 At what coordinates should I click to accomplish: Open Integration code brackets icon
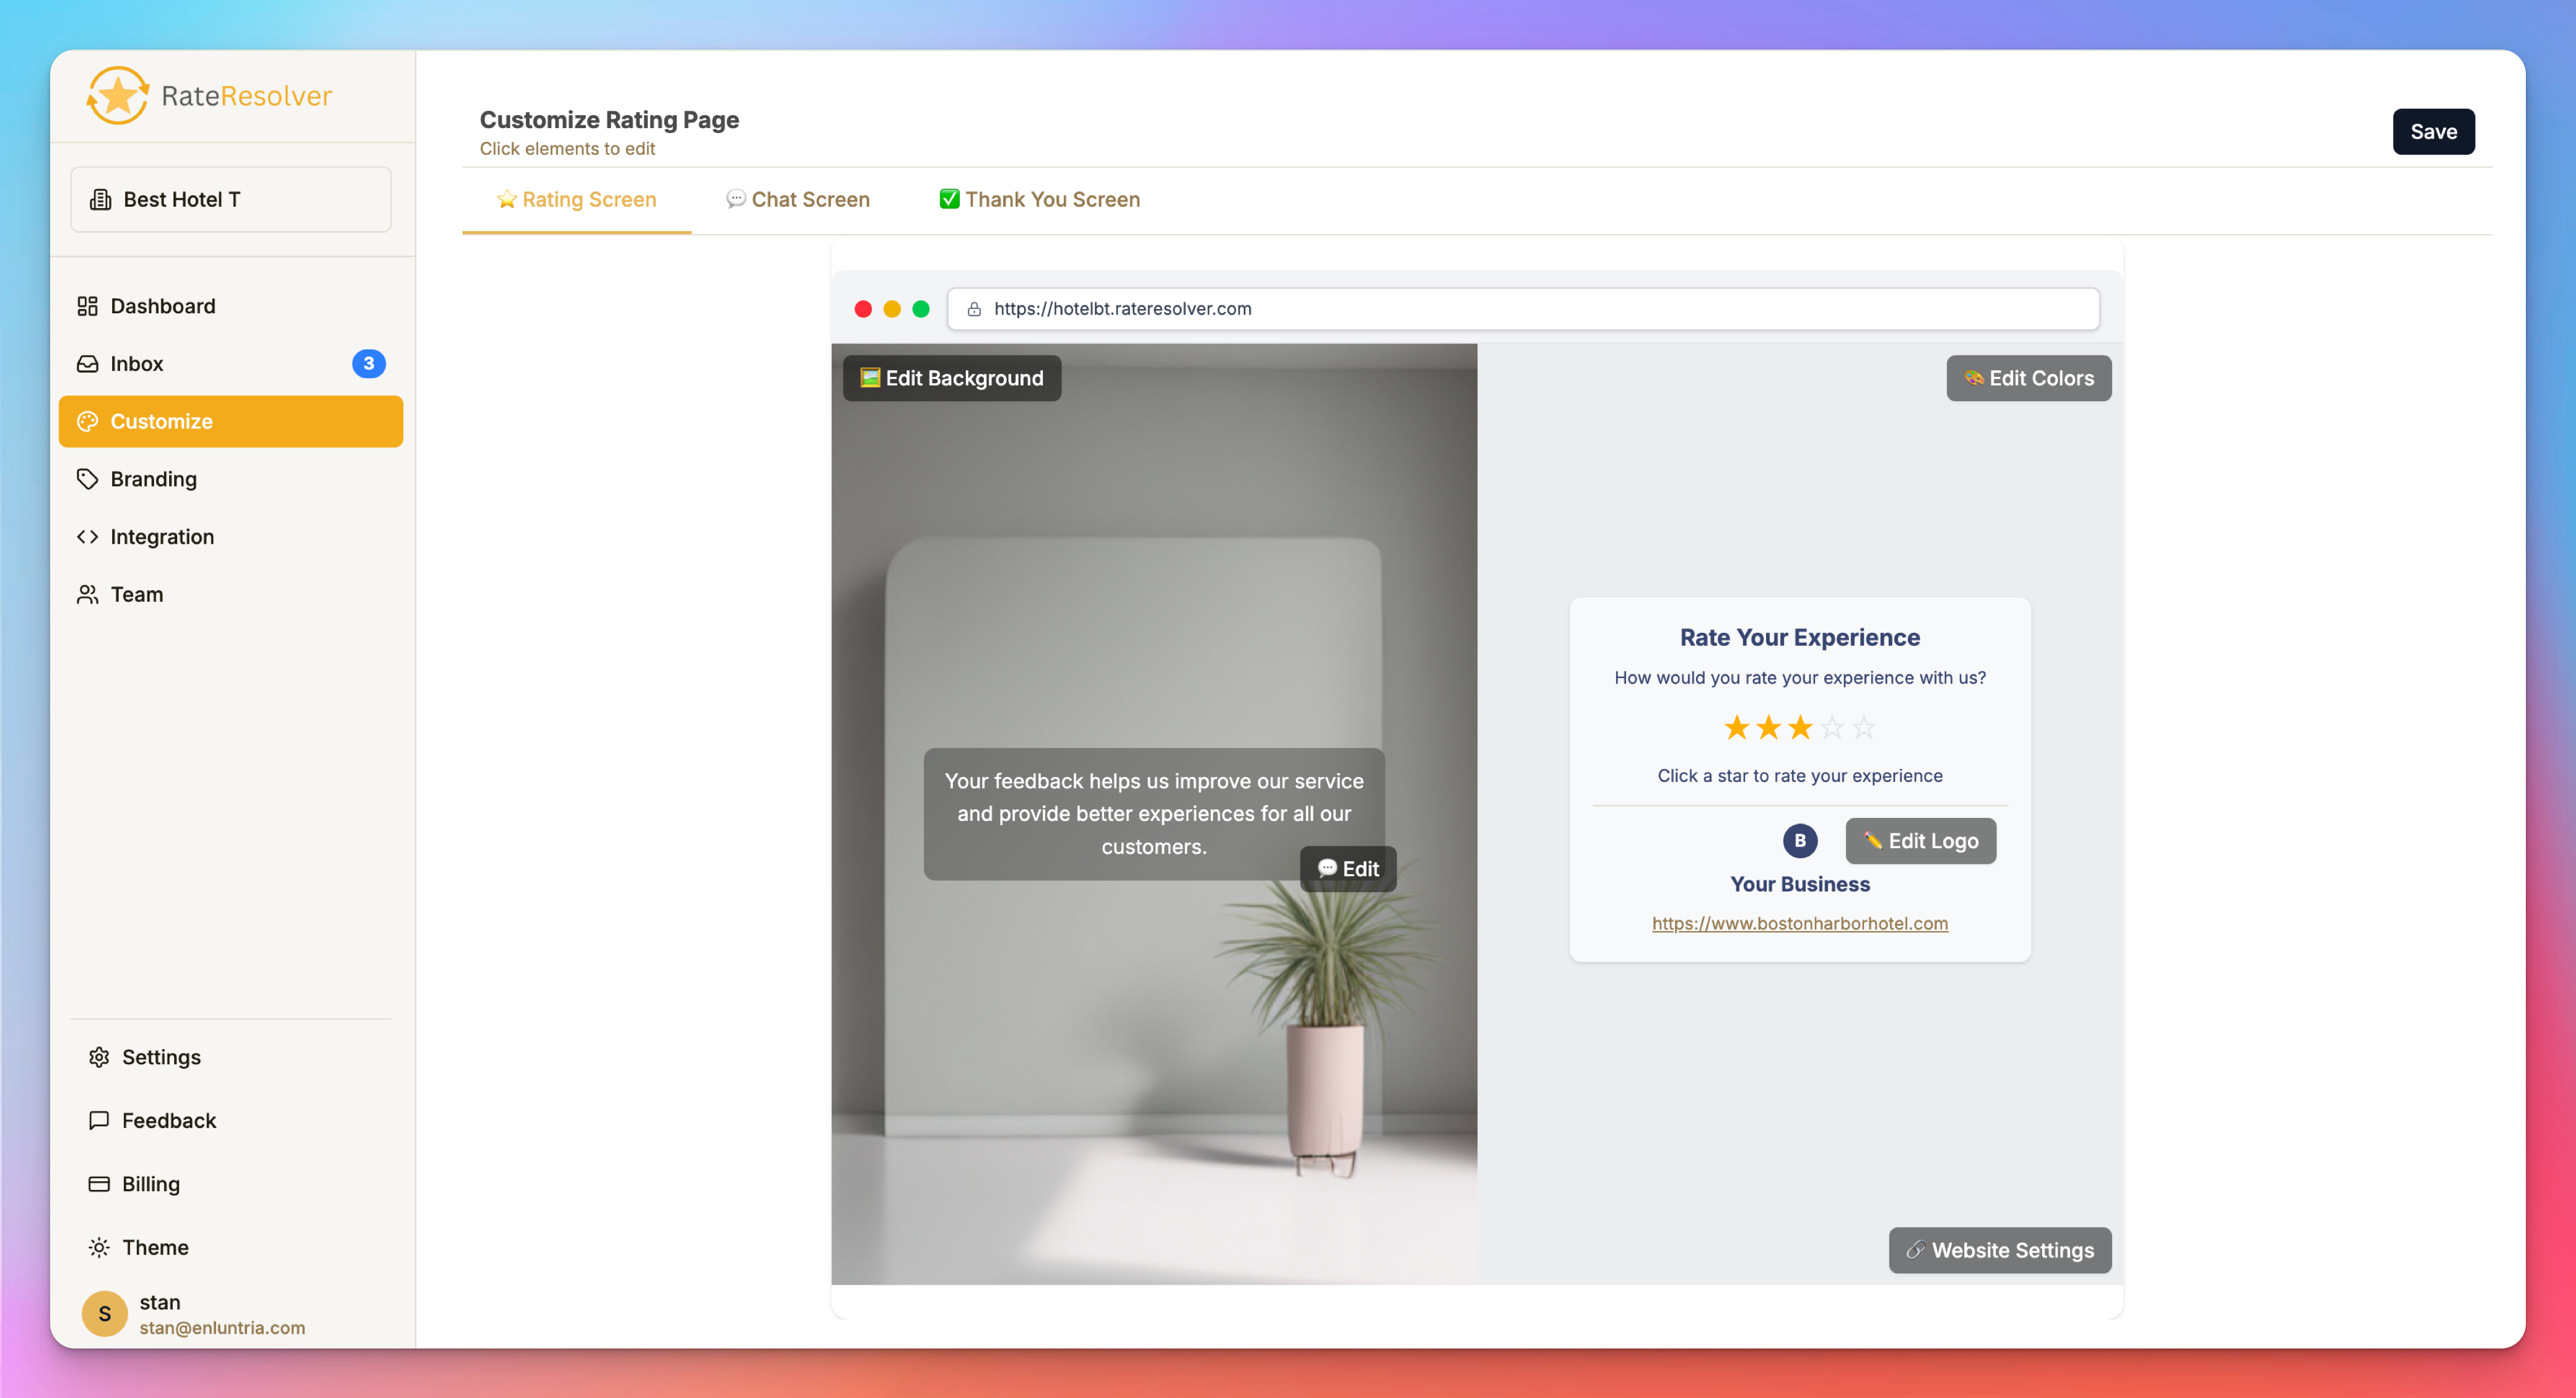[x=87, y=537]
